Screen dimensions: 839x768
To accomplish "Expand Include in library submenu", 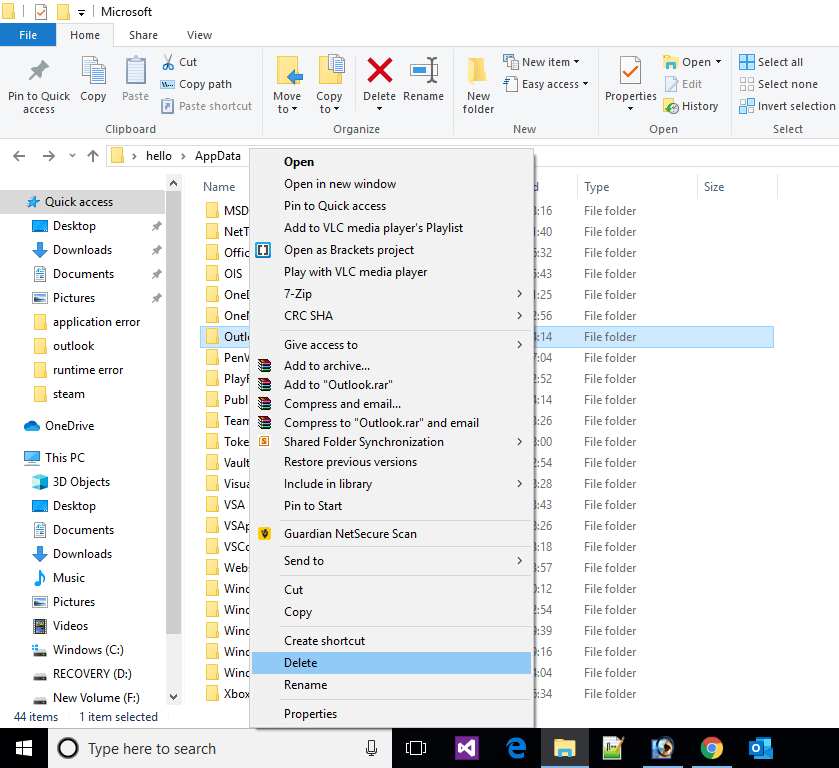I will (519, 484).
